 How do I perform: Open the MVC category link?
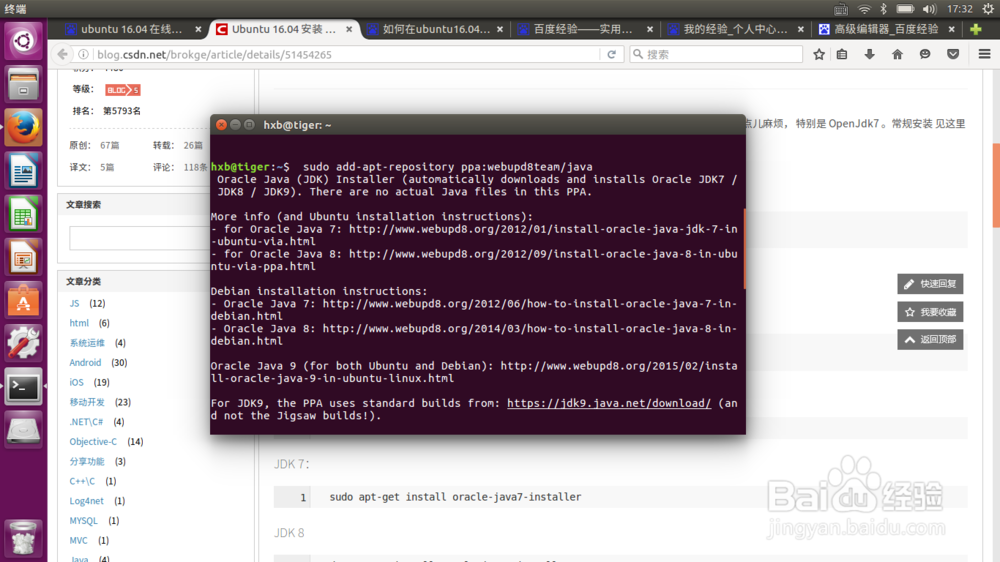pos(78,540)
